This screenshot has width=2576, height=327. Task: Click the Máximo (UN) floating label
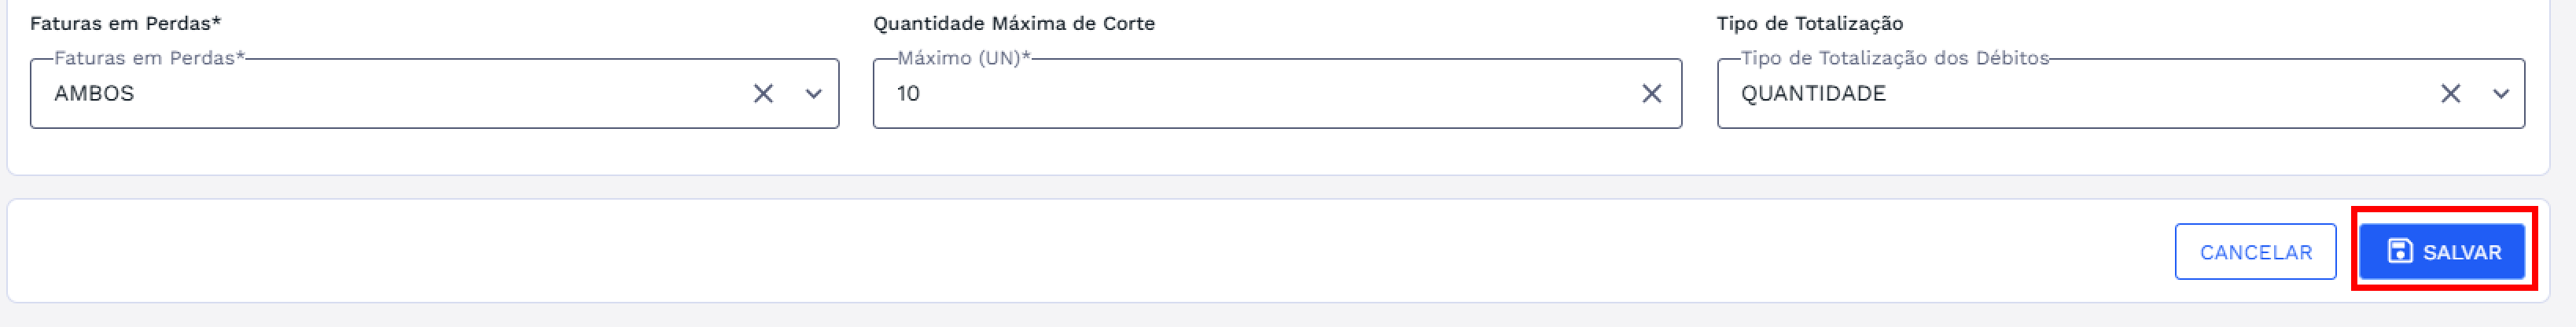point(963,58)
